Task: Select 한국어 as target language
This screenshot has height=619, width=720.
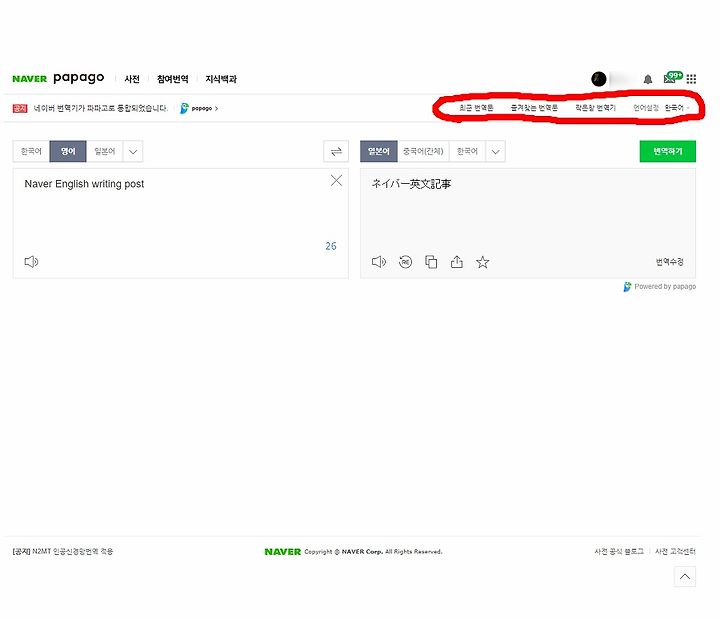Action: pos(467,151)
